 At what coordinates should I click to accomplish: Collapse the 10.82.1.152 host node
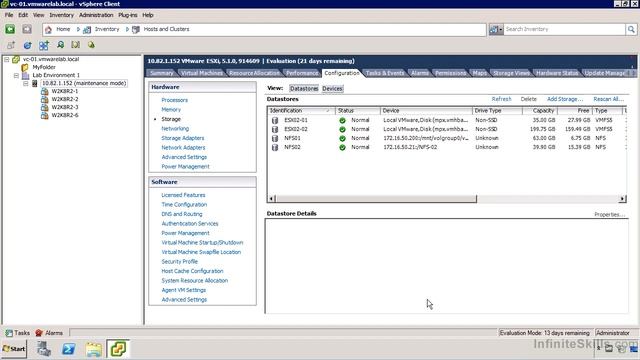25,83
